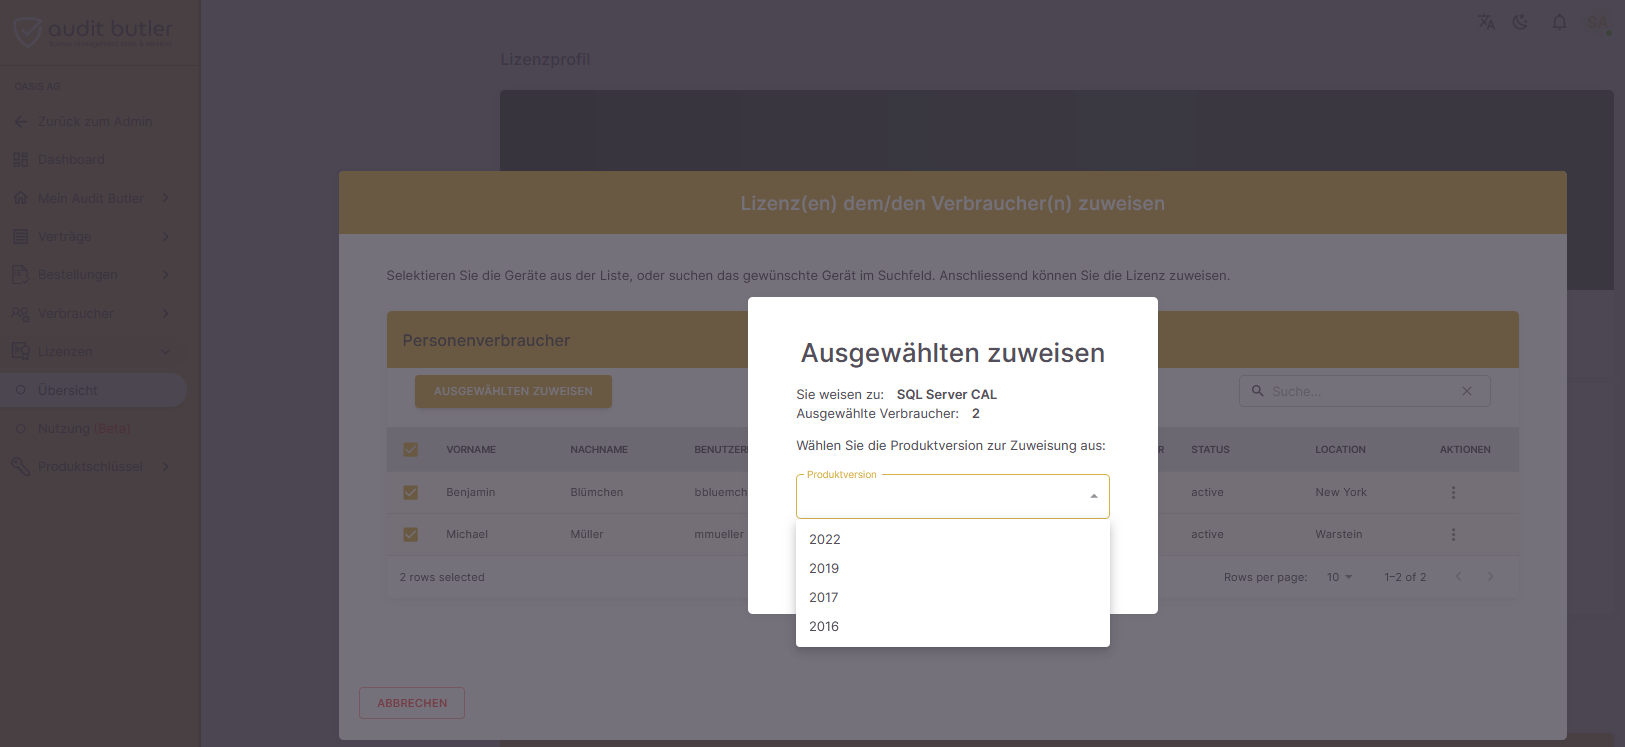Sort table by LOCATION column header
Viewport: 1625px width, 747px height.
point(1340,450)
